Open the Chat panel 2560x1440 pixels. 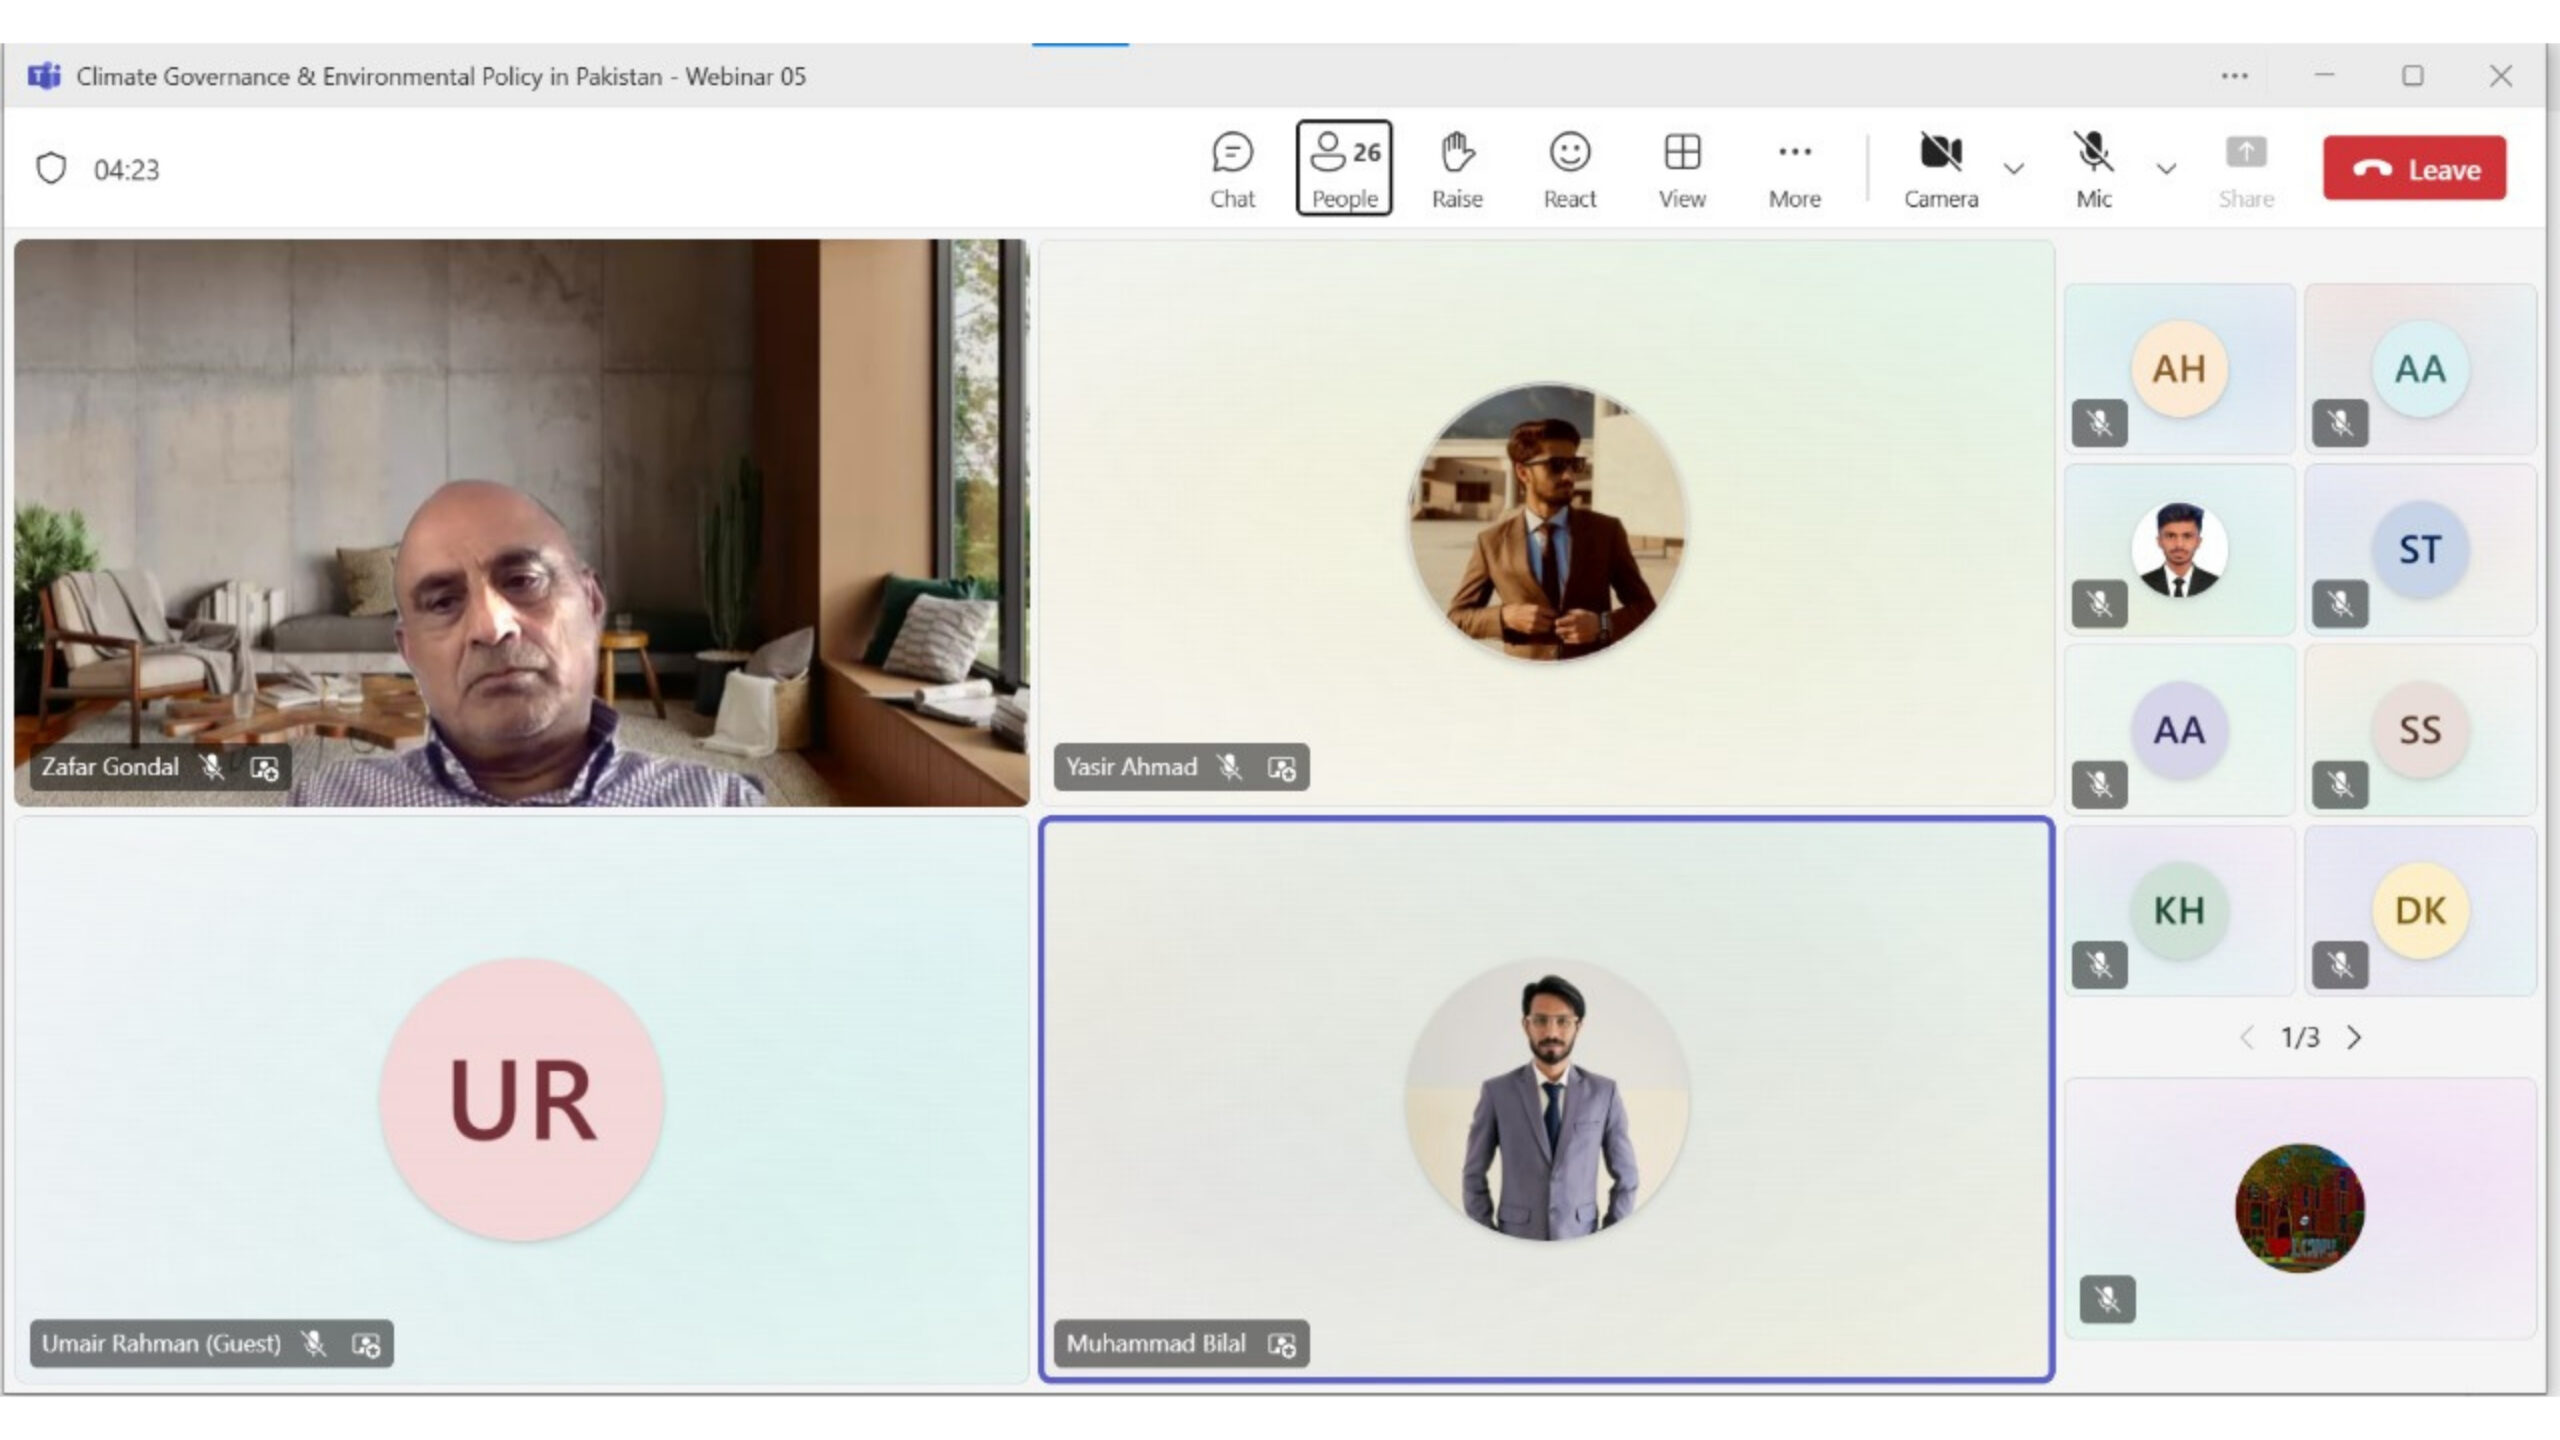pos(1232,169)
